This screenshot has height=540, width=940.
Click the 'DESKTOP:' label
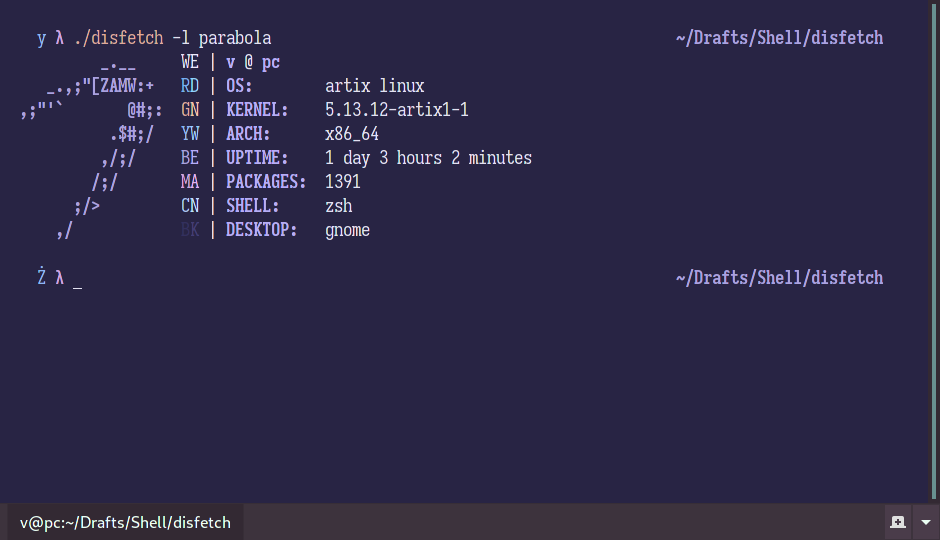[x=261, y=230]
